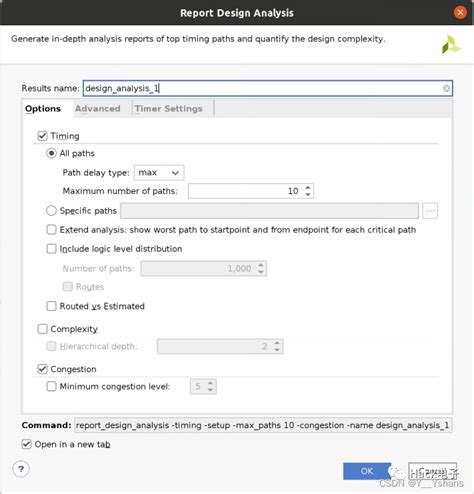Click the Vivado logo icon
Screen dimensions: 474x494
tap(451, 44)
